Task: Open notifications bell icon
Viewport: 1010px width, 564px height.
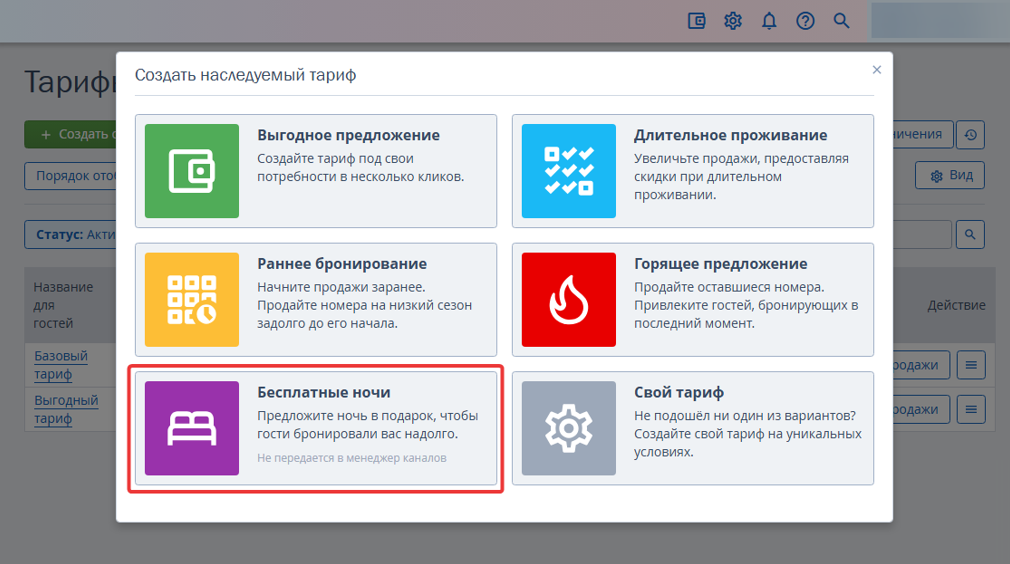Action: [x=769, y=21]
